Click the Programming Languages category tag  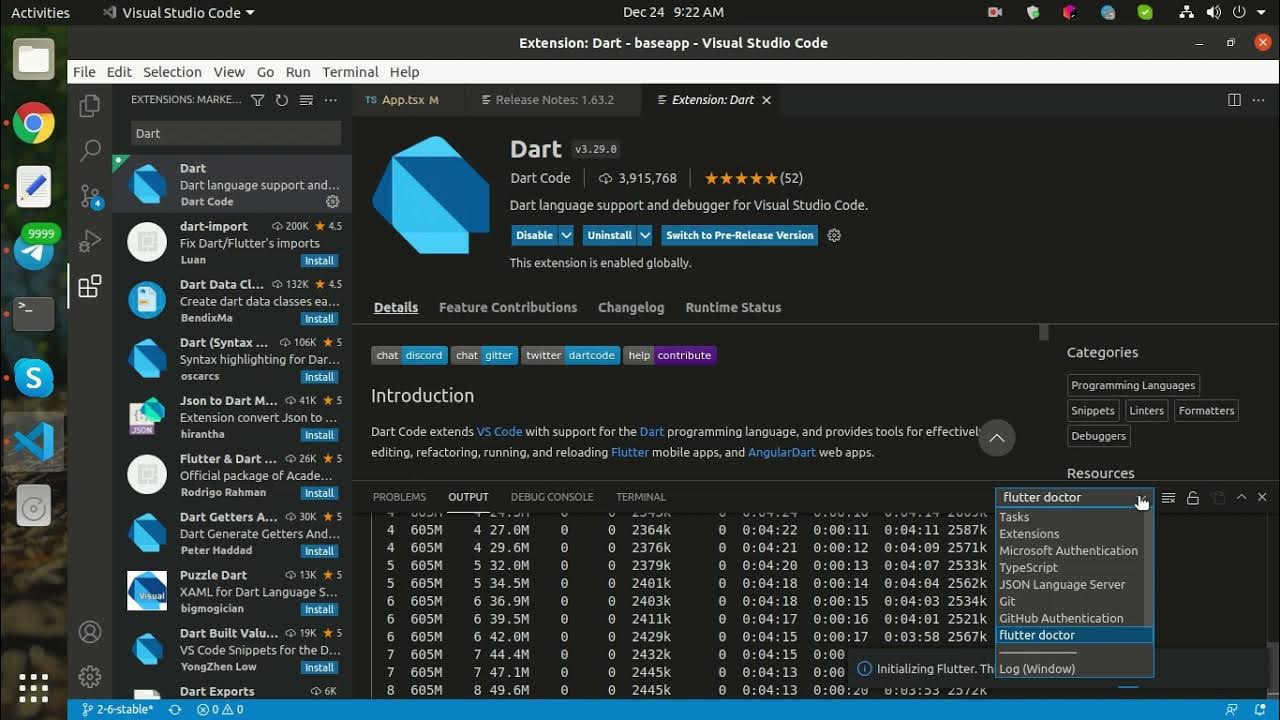pyautogui.click(x=1133, y=385)
